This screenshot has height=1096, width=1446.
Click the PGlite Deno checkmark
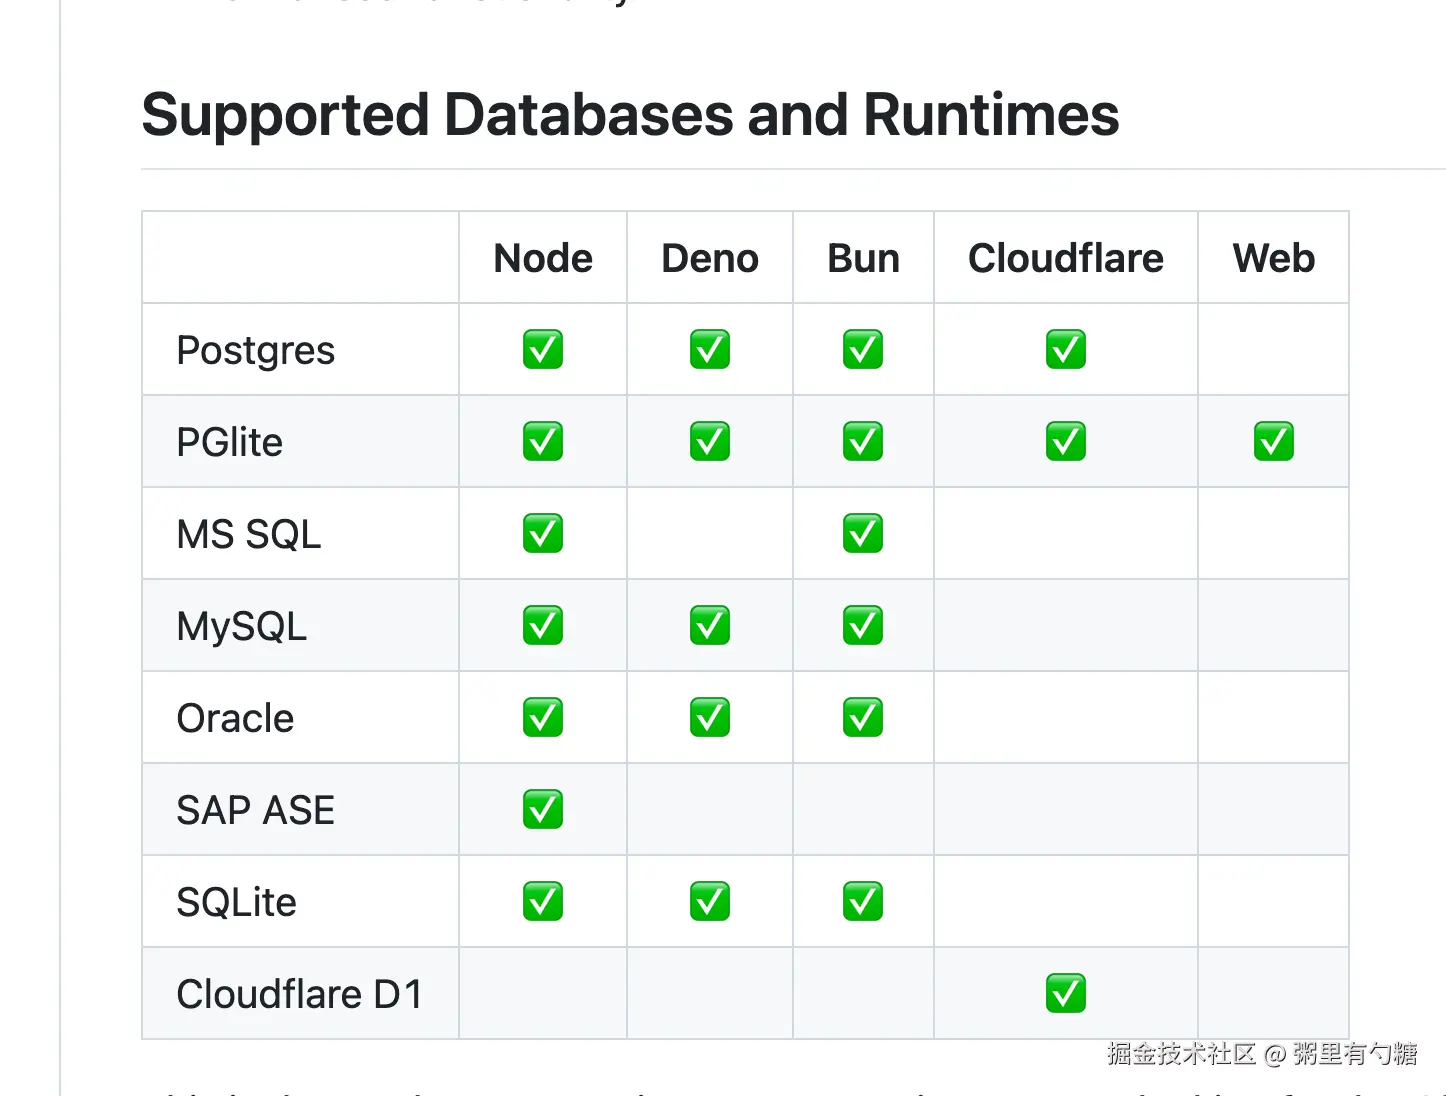pos(710,442)
